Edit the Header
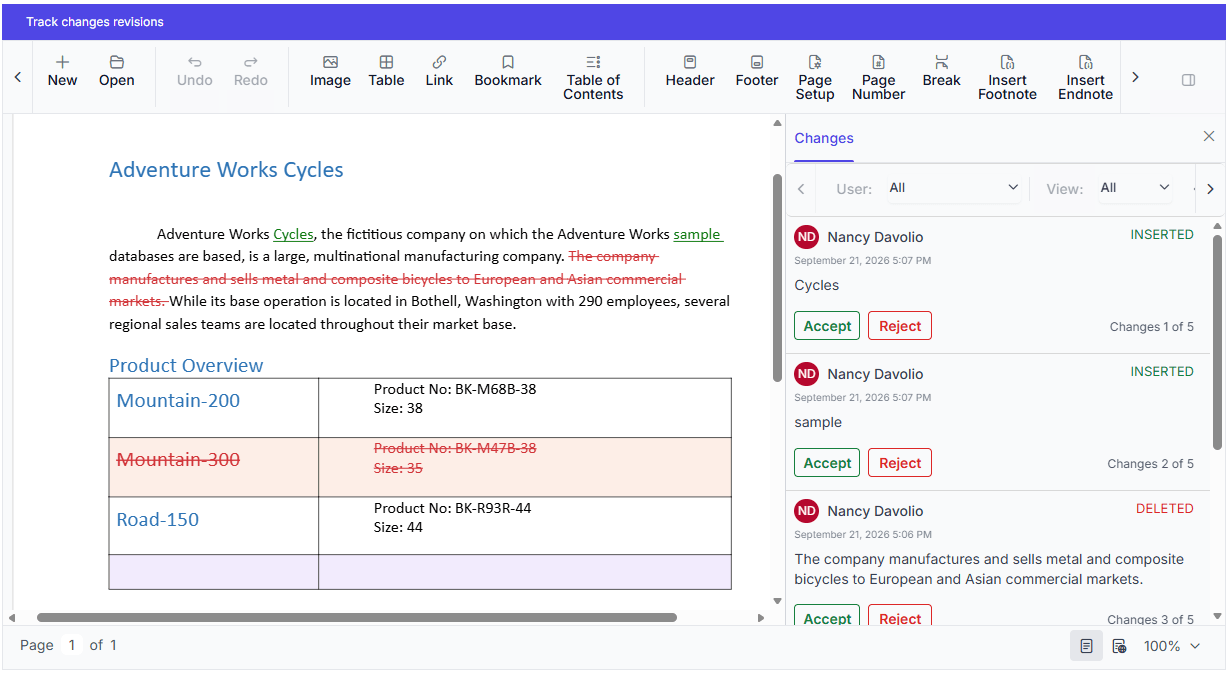1227x674 pixels. pos(690,71)
